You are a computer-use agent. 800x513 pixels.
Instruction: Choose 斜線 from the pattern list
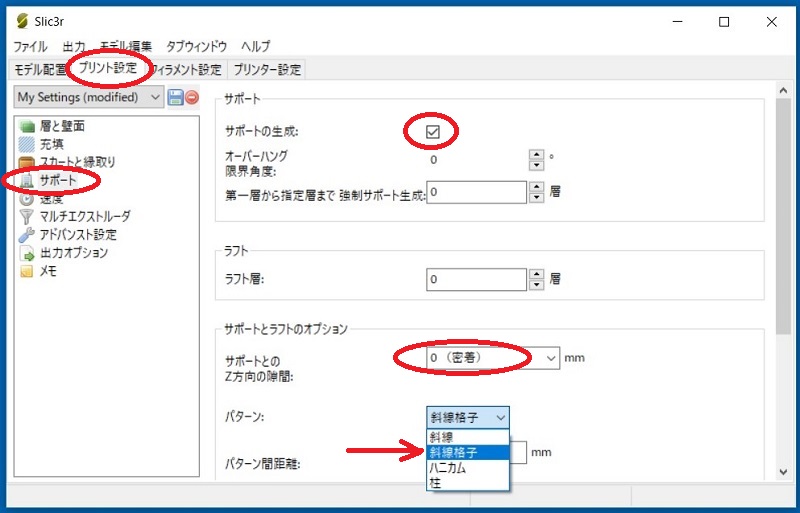tap(467, 437)
